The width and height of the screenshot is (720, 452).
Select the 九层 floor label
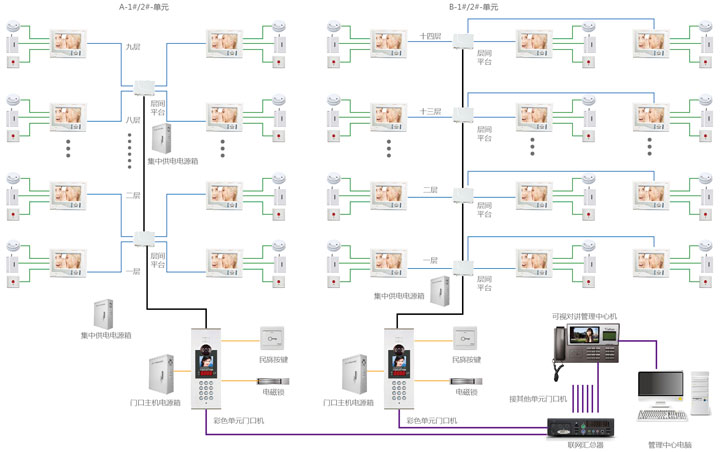click(133, 47)
